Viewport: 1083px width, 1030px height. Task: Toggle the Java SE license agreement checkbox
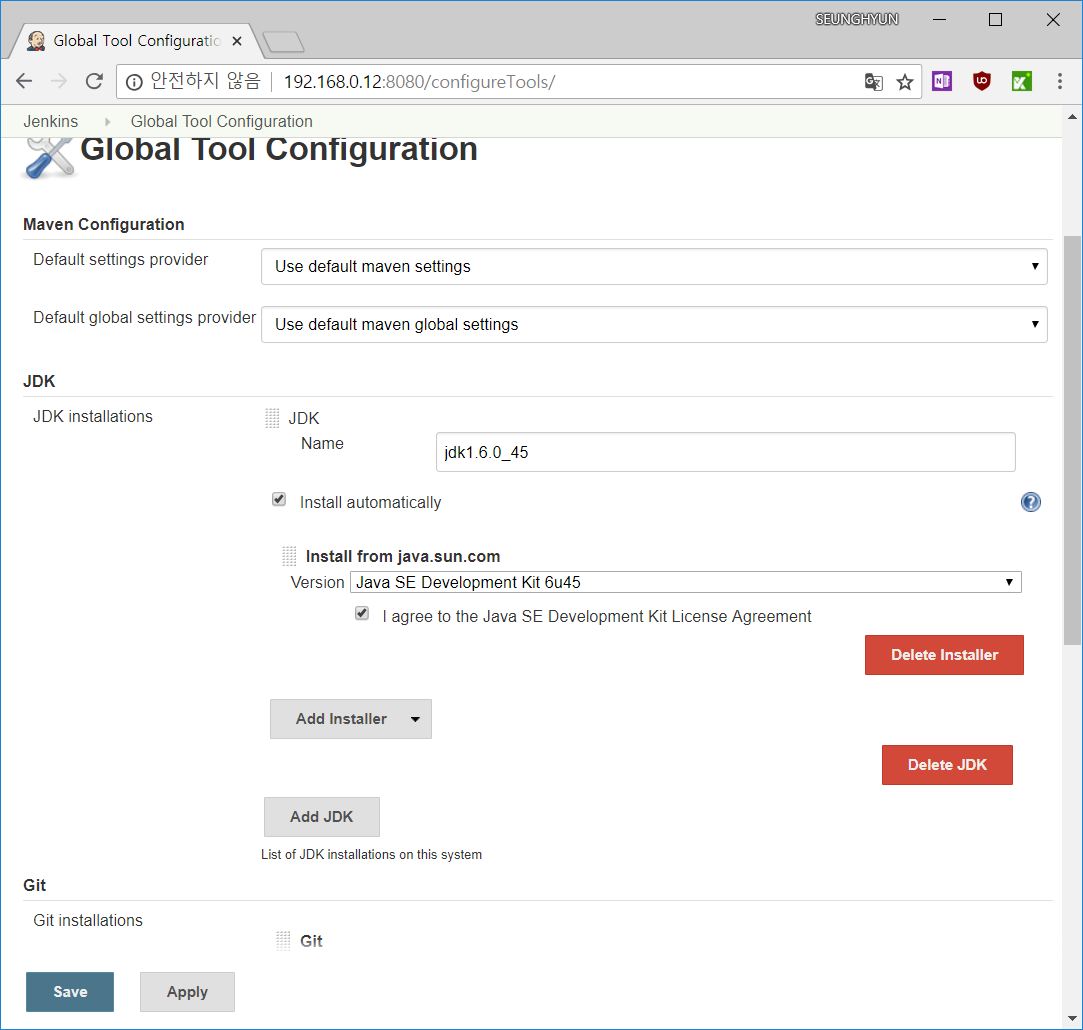click(362, 613)
